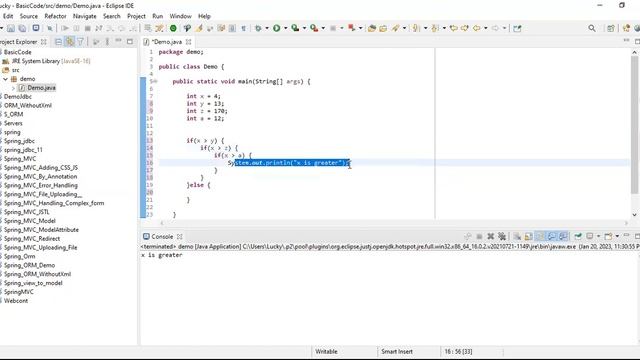The width and height of the screenshot is (640, 360).
Task: Open Next Annotation dropdown arrow
Action: [425, 28]
